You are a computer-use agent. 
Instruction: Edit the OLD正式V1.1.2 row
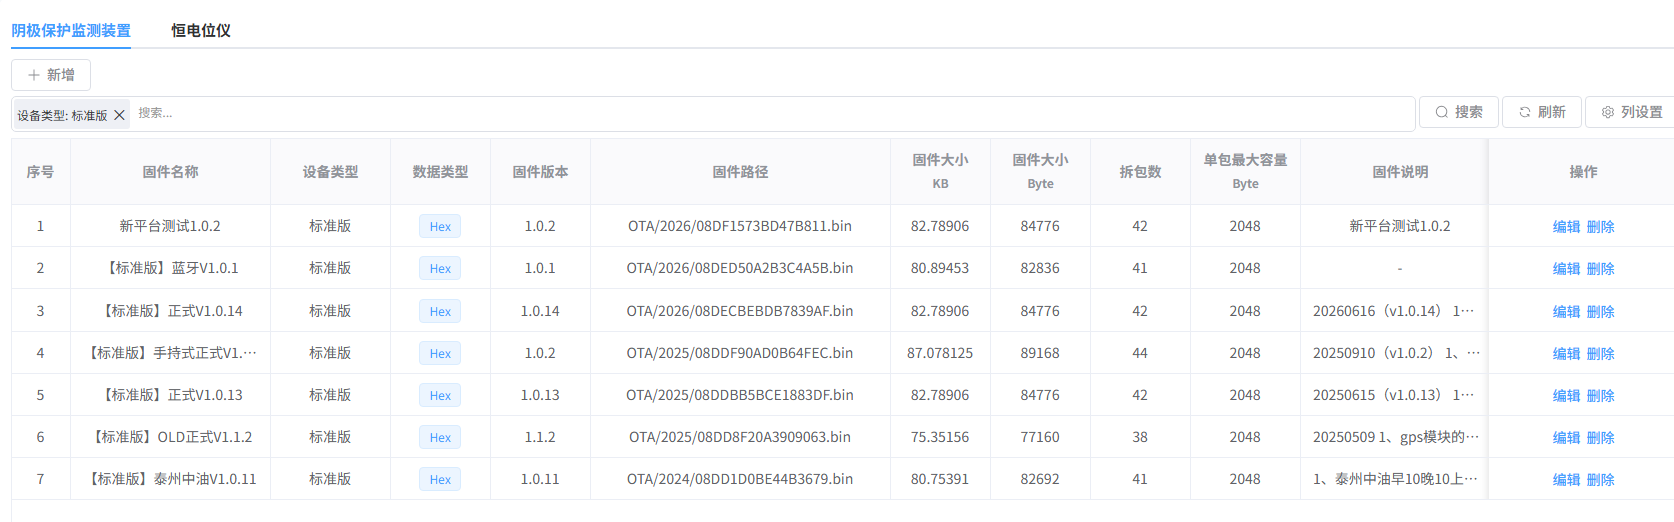tap(1566, 438)
